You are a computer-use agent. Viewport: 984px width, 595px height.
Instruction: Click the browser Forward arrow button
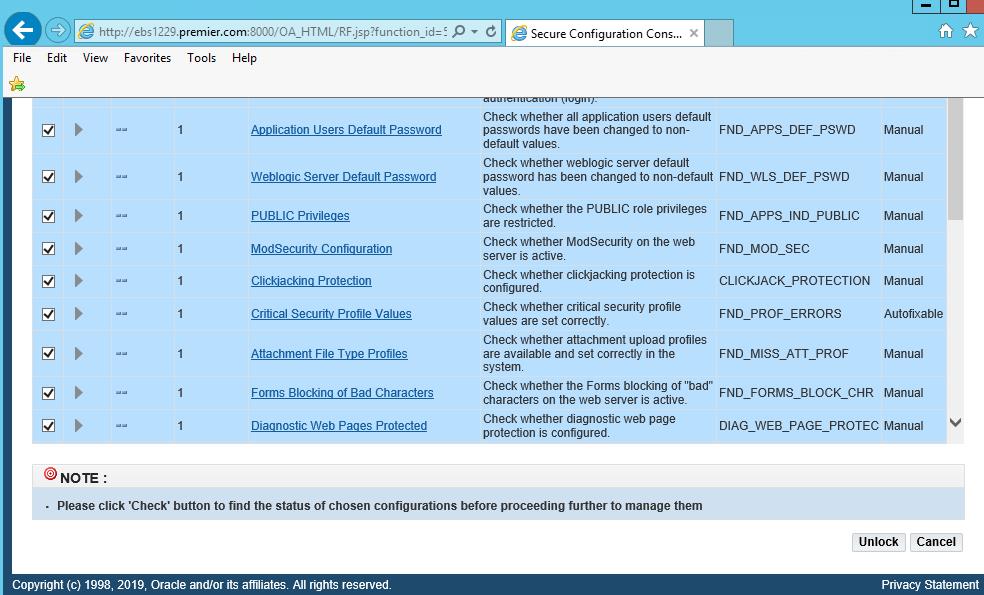coord(58,31)
